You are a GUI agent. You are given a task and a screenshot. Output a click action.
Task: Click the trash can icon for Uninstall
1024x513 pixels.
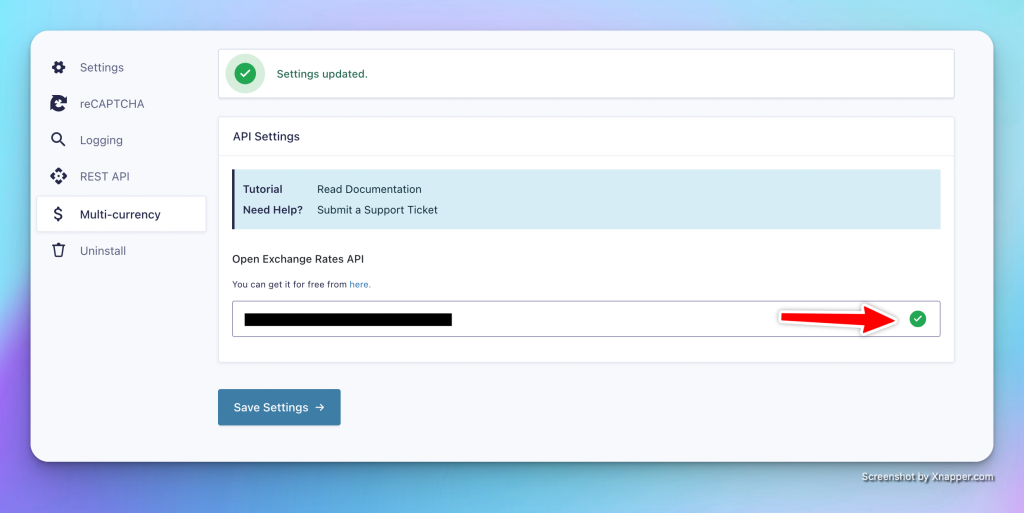(x=58, y=250)
